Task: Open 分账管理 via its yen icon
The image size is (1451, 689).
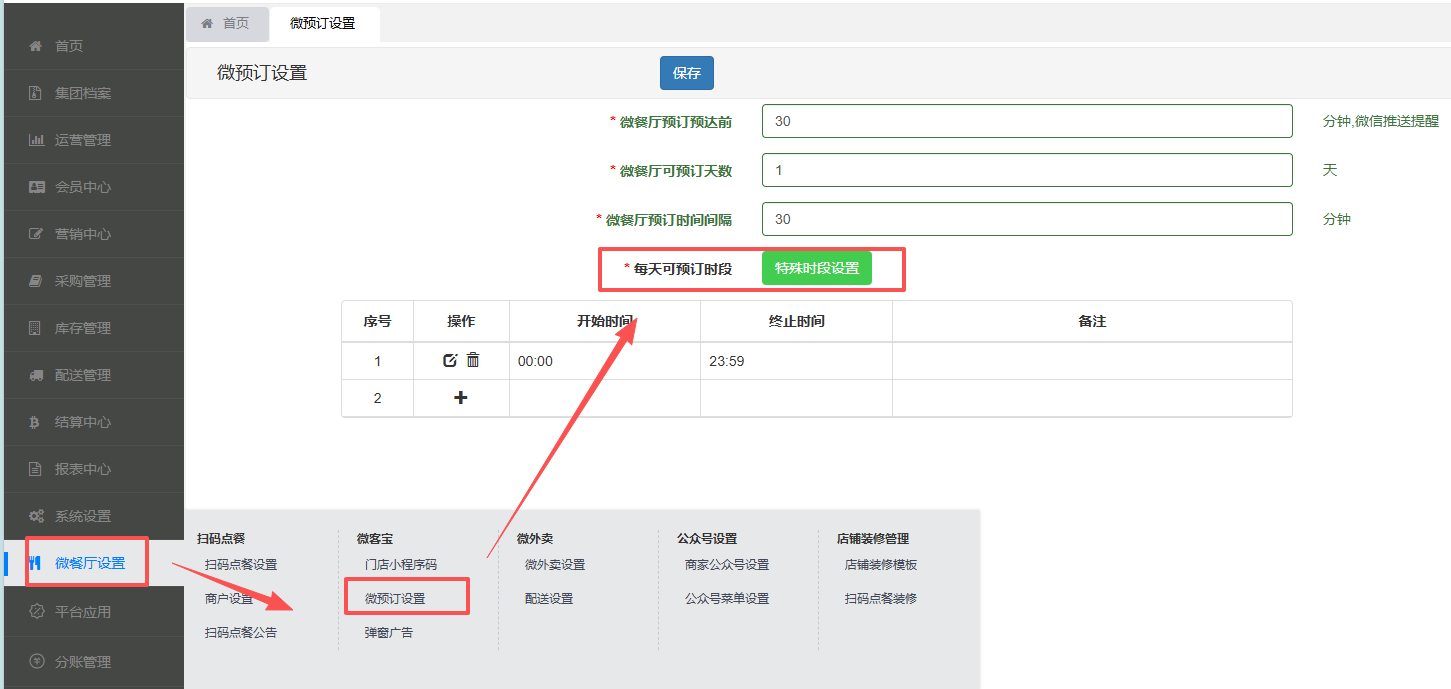Action: coord(36,661)
